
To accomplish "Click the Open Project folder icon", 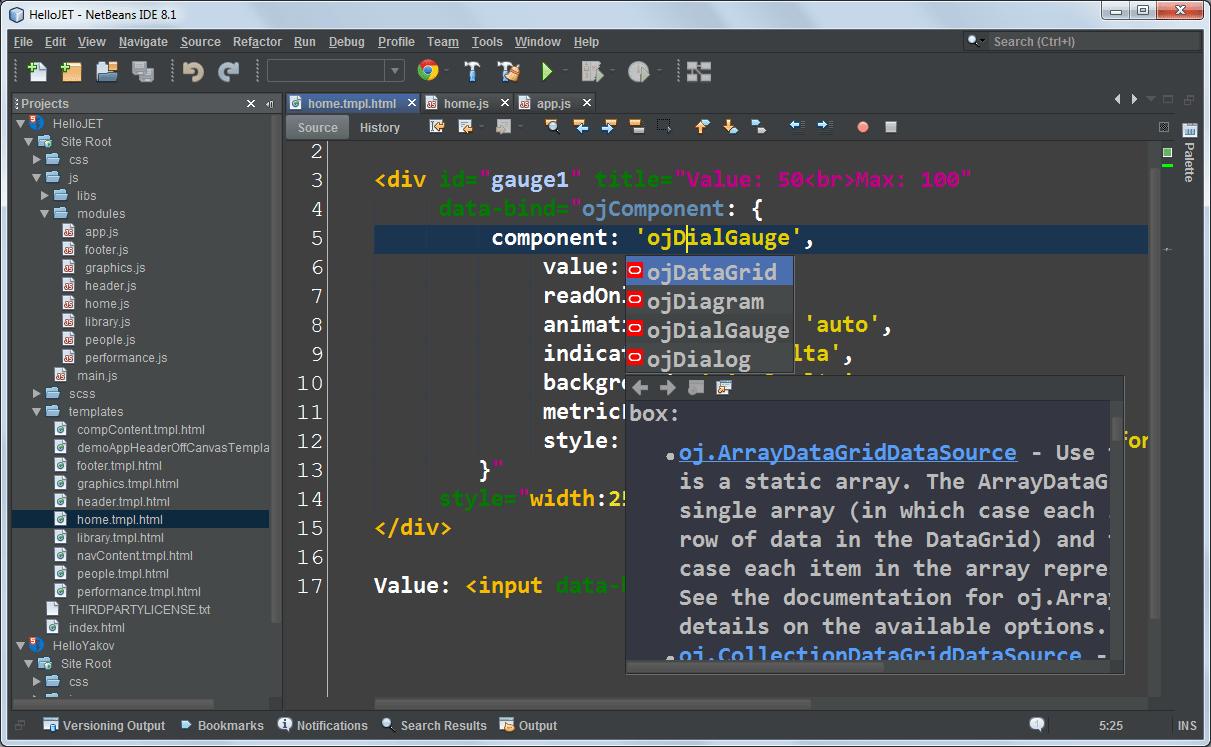I will pyautogui.click(x=107, y=71).
